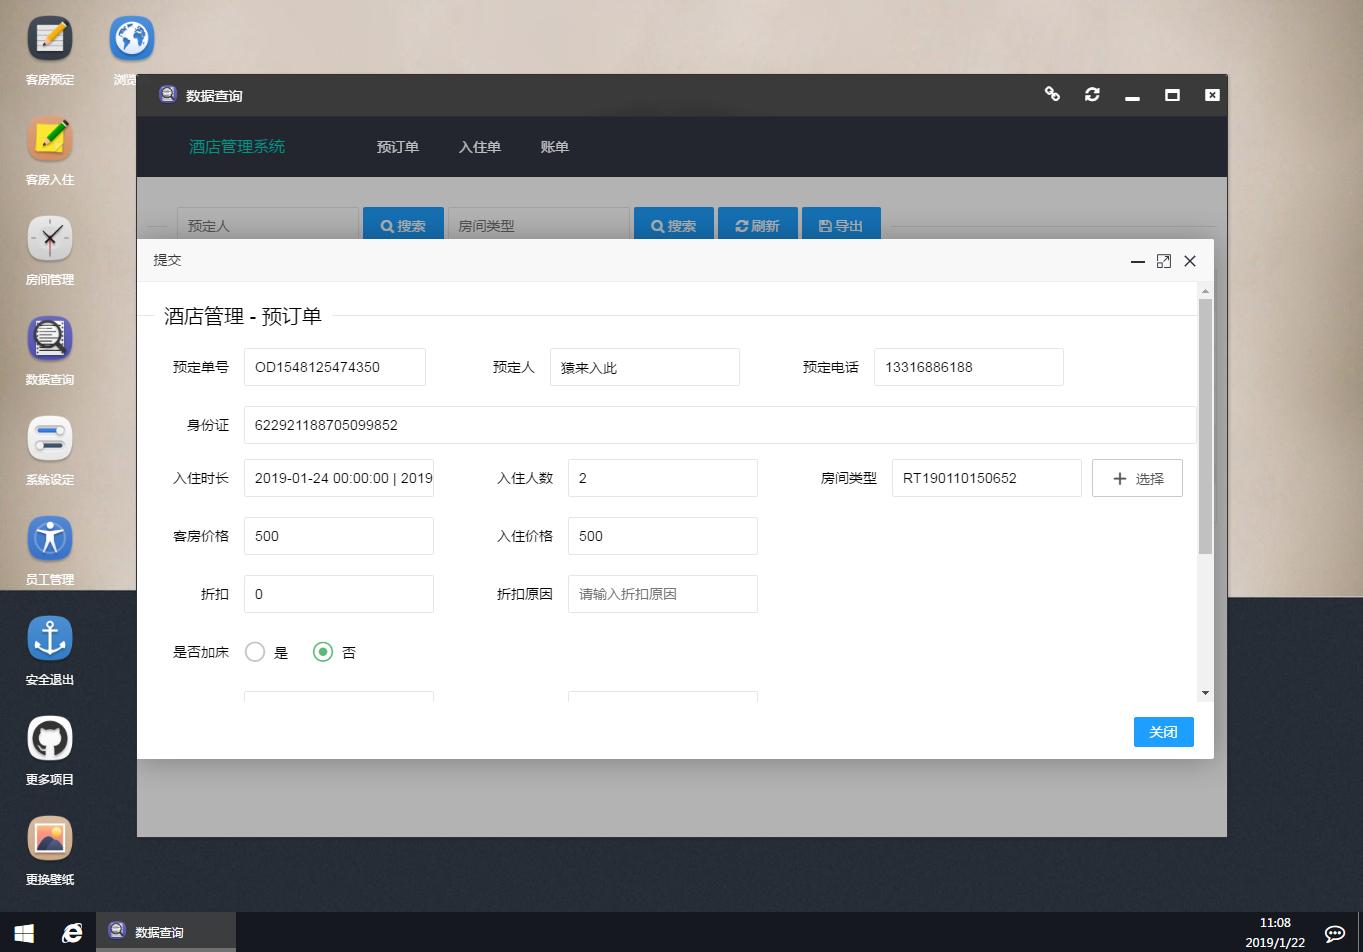Click the 折扣原因 input field
Screen dimensions: 1363x952
click(662, 594)
